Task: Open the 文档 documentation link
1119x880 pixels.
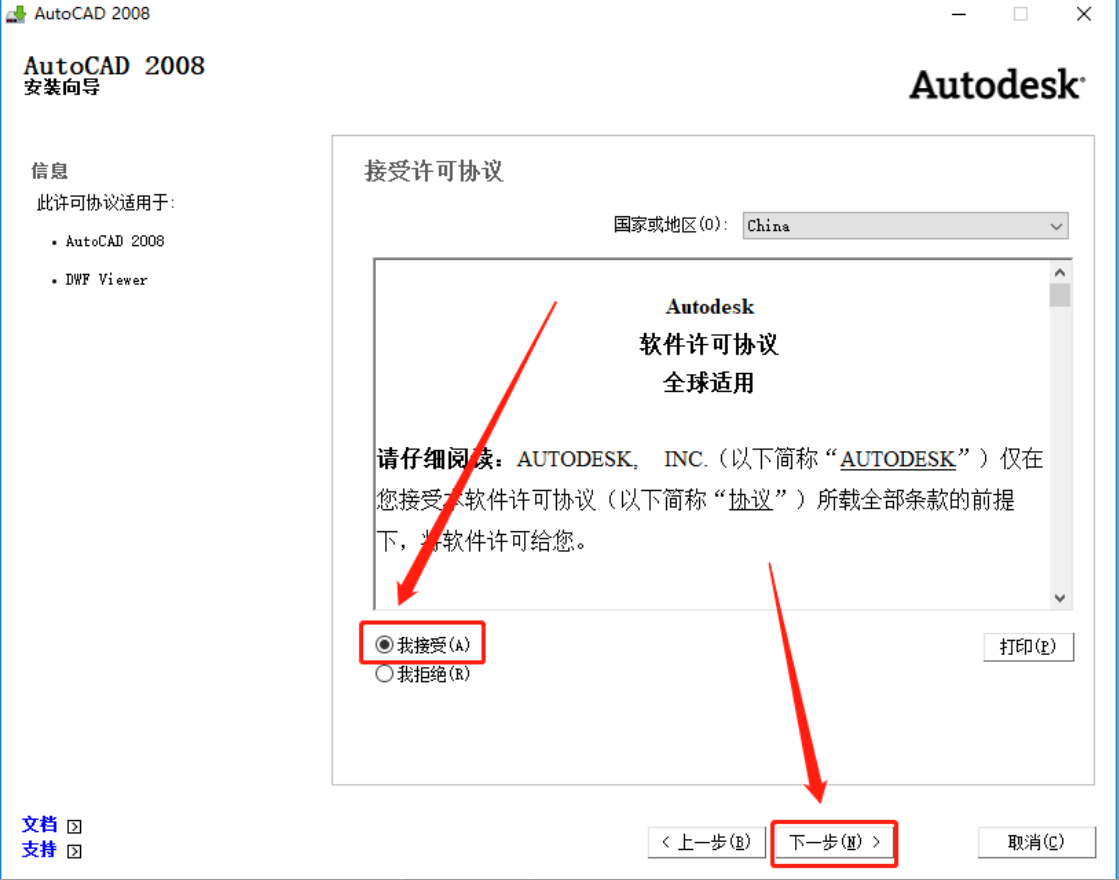Action: coord(38,824)
